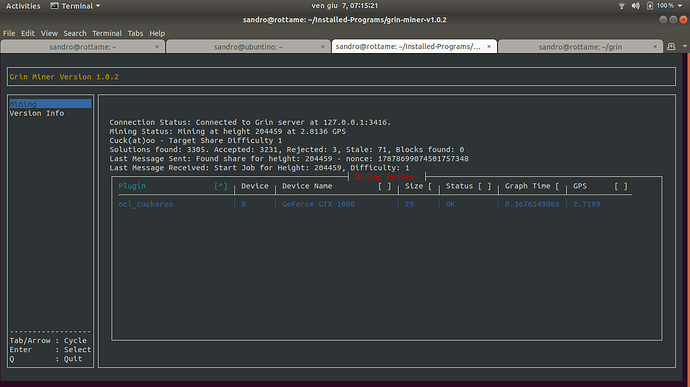Click the new tab icon button
Screen dimensions: 690x387
(x=671, y=47)
